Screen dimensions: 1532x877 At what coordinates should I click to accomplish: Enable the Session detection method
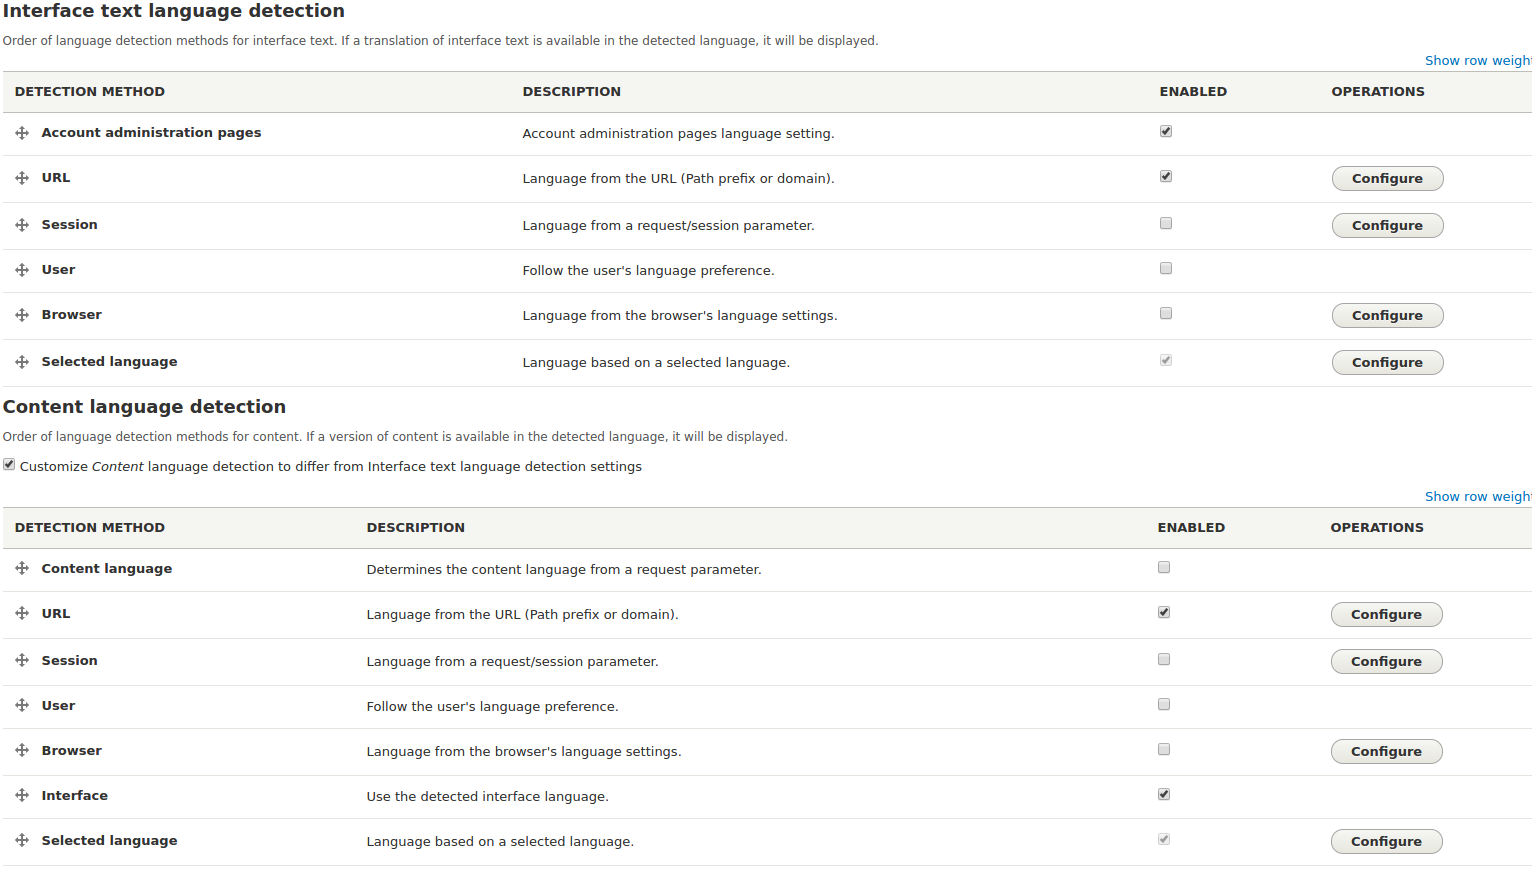[x=1165, y=223]
